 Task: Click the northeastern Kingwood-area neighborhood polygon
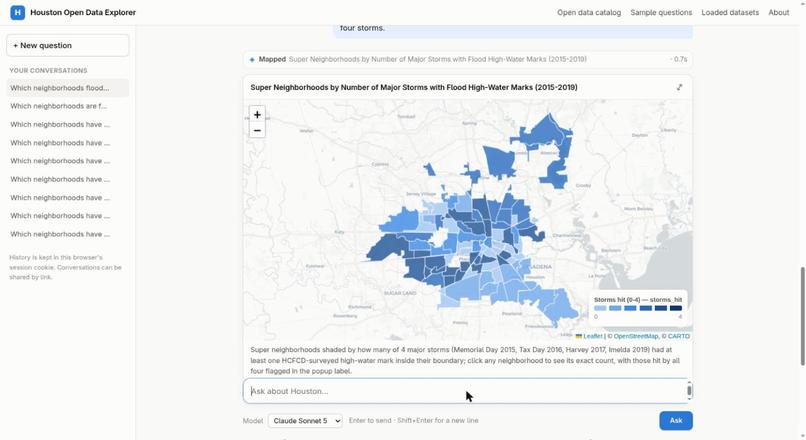click(547, 133)
